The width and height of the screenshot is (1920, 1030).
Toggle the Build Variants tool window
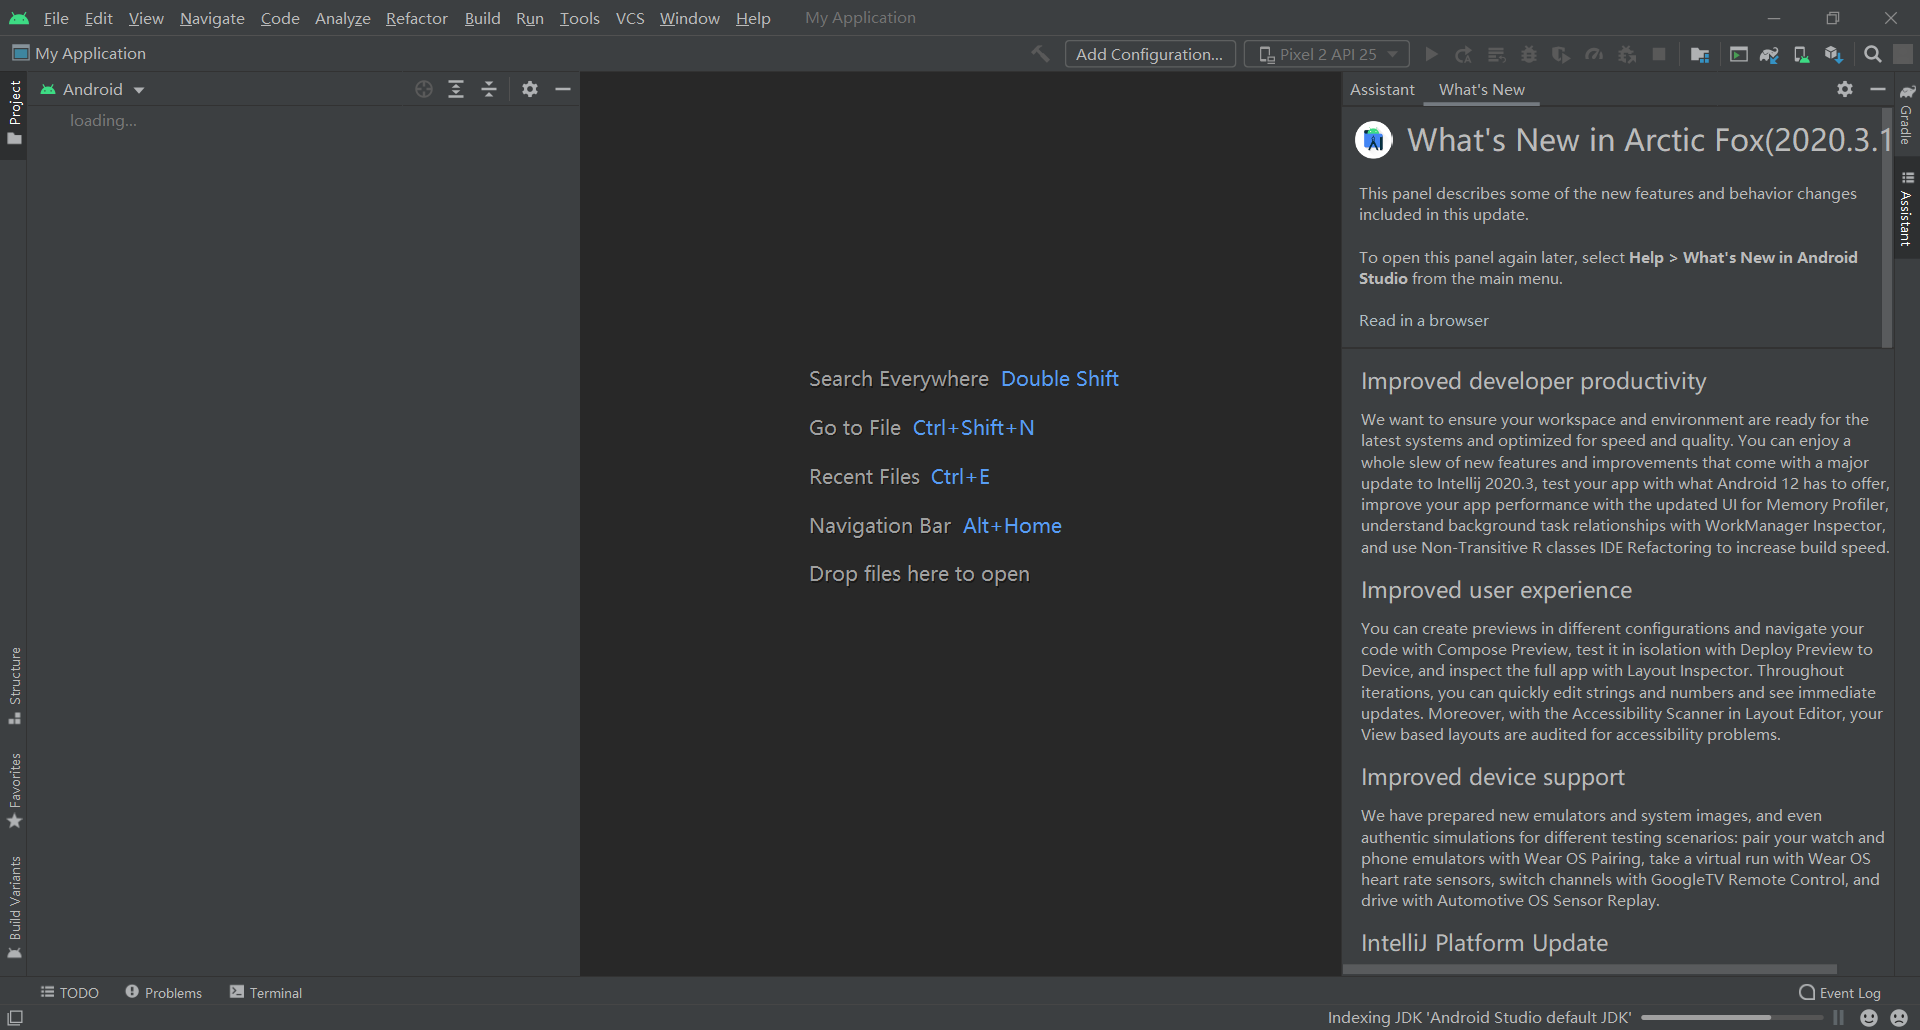[14, 907]
